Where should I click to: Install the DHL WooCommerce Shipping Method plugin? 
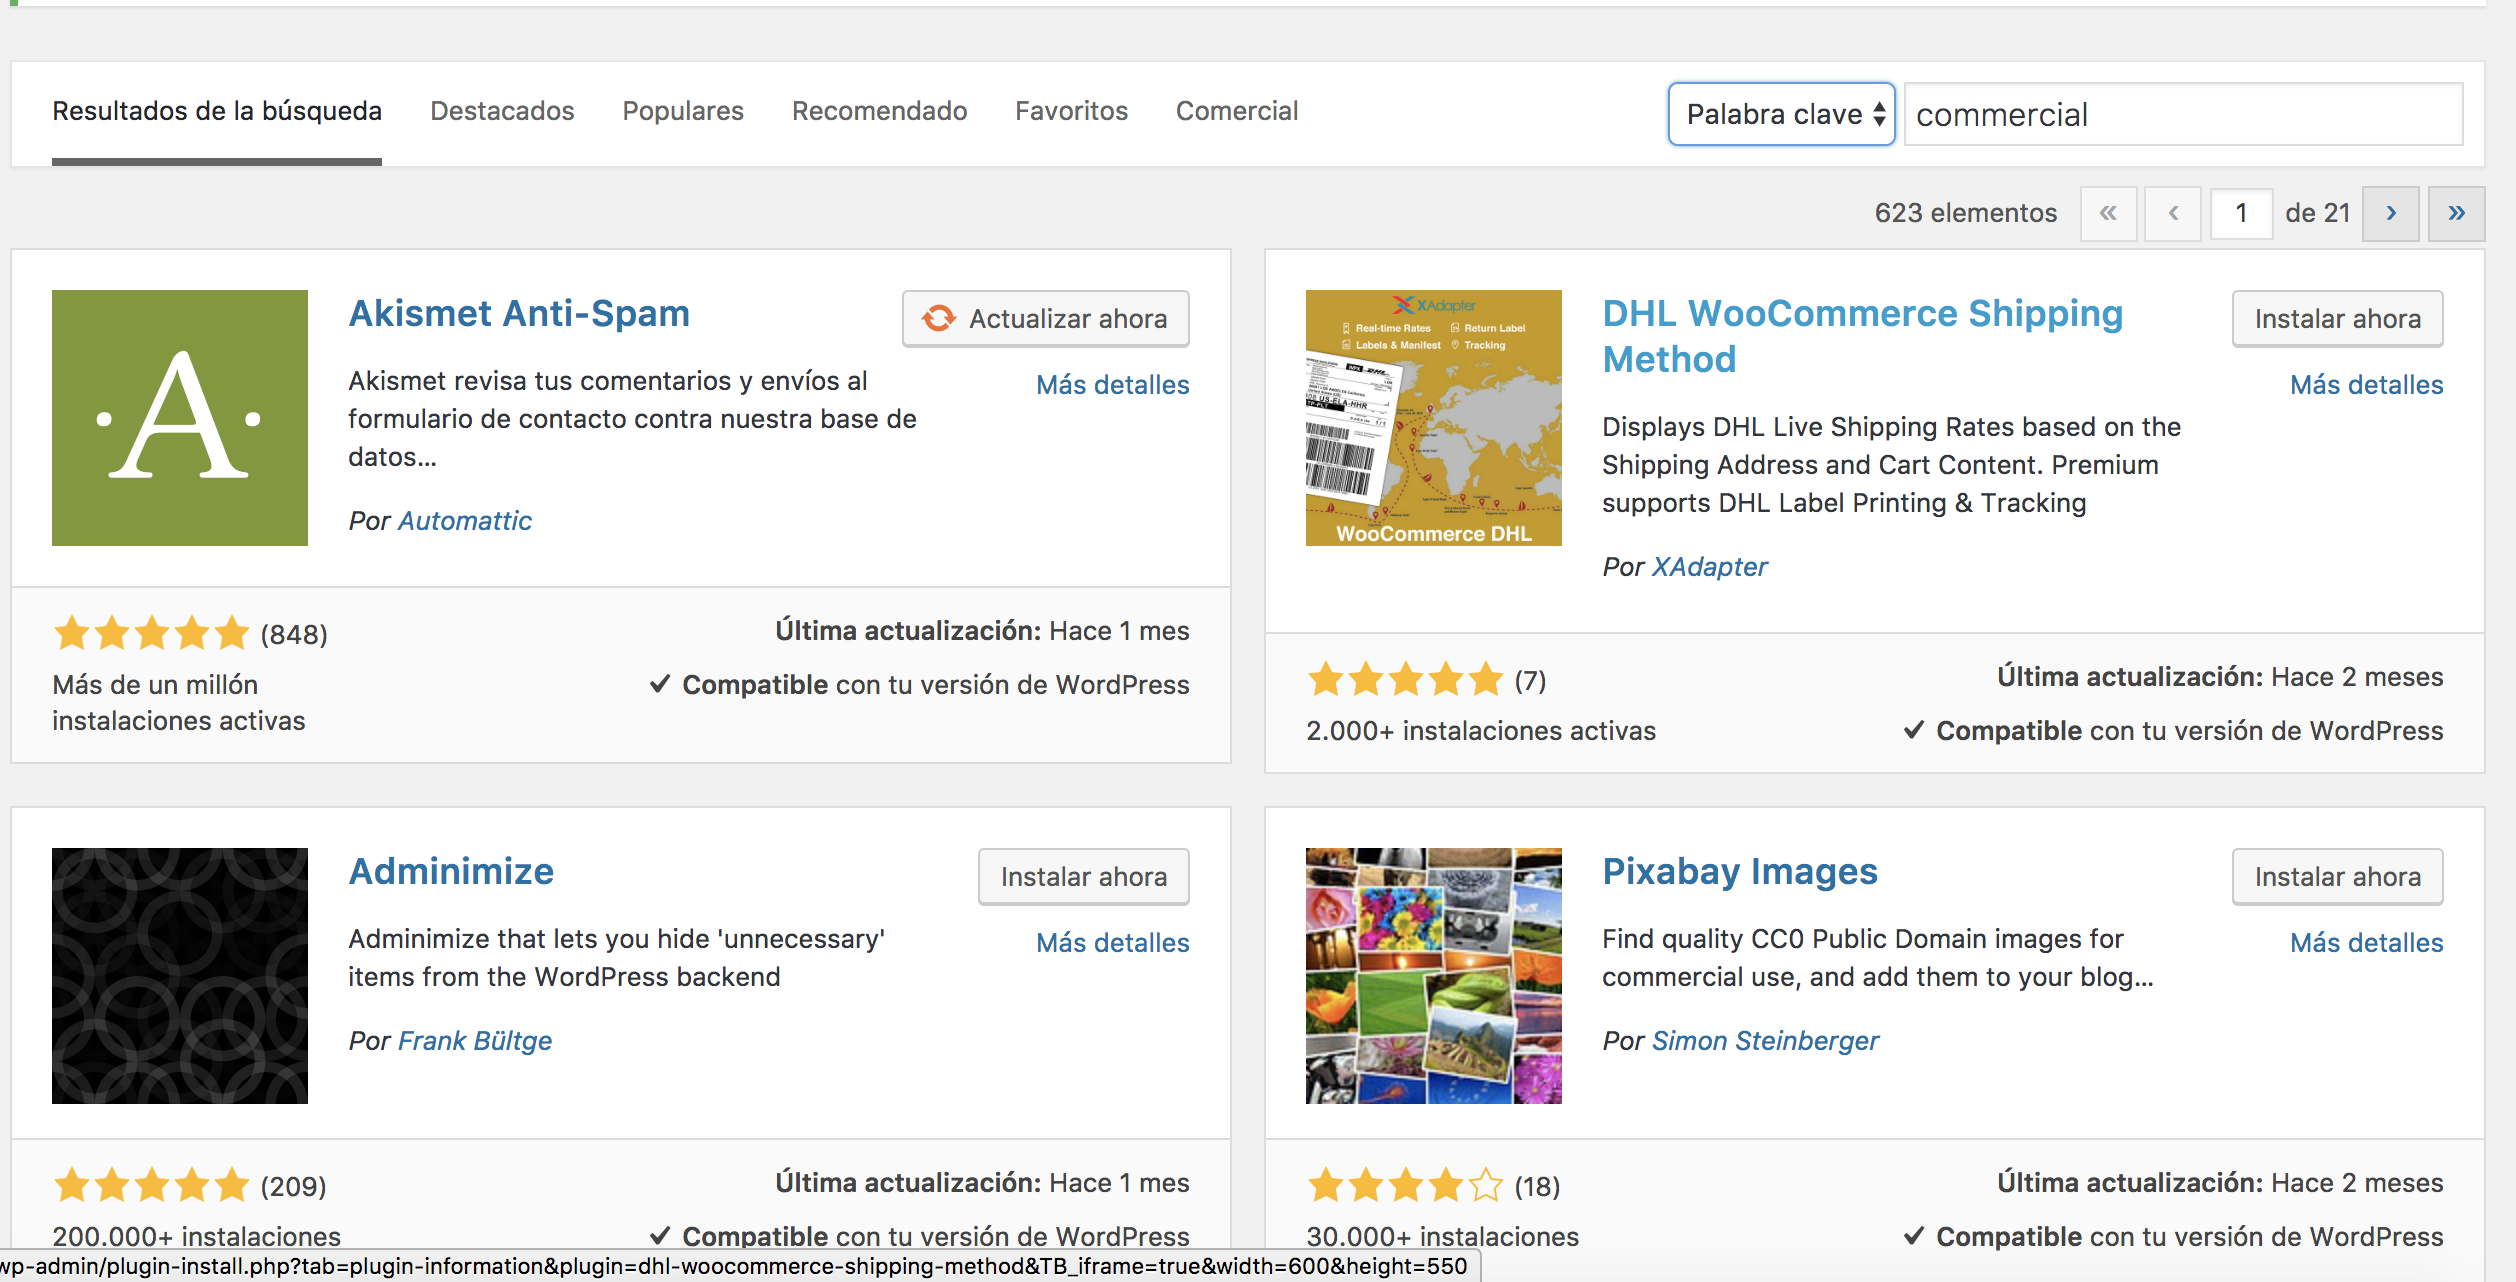coord(2338,319)
